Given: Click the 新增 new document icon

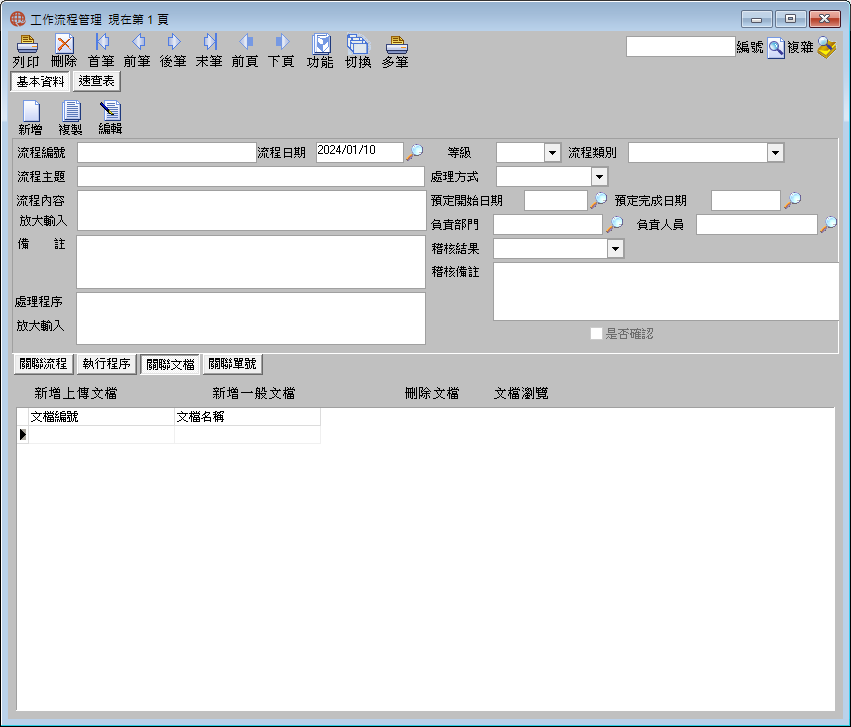Looking at the screenshot, I should [x=31, y=111].
